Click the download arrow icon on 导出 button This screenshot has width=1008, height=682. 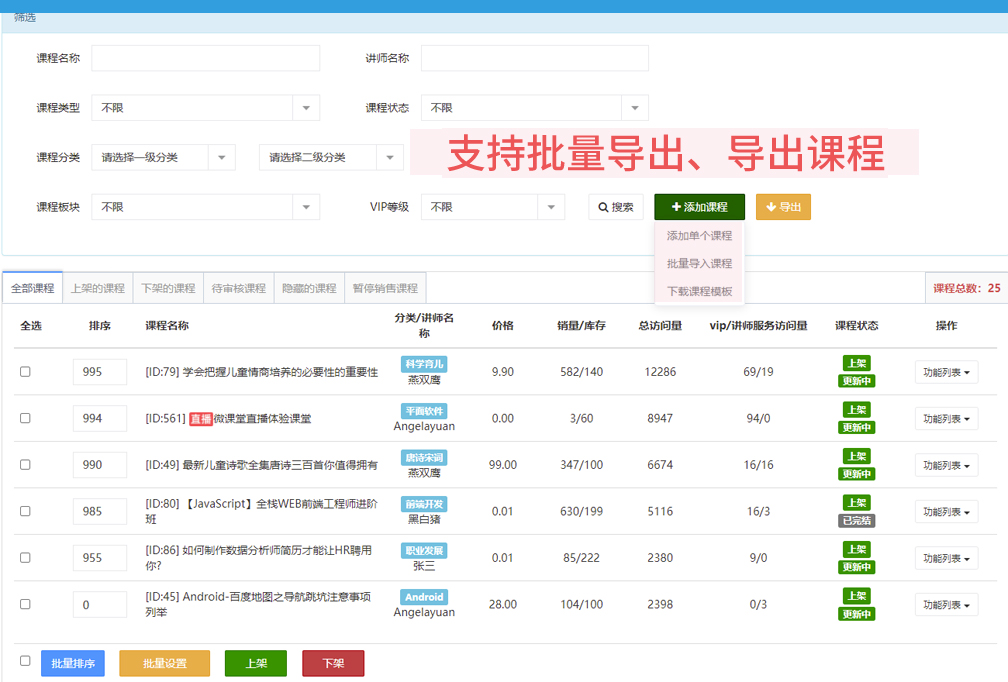771,207
